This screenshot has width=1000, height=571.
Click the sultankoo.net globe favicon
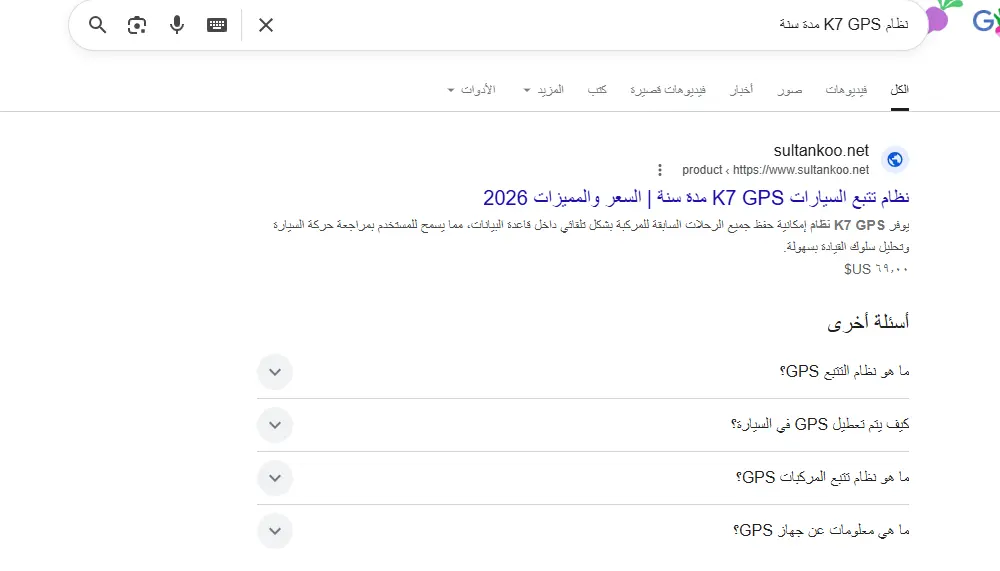click(895, 159)
